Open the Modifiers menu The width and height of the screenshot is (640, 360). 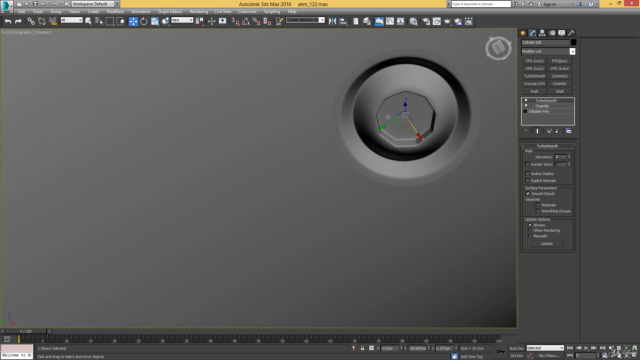115,12
